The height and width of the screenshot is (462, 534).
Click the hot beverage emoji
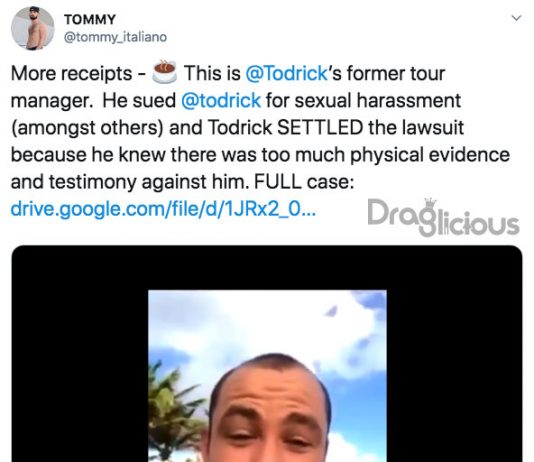[164, 72]
